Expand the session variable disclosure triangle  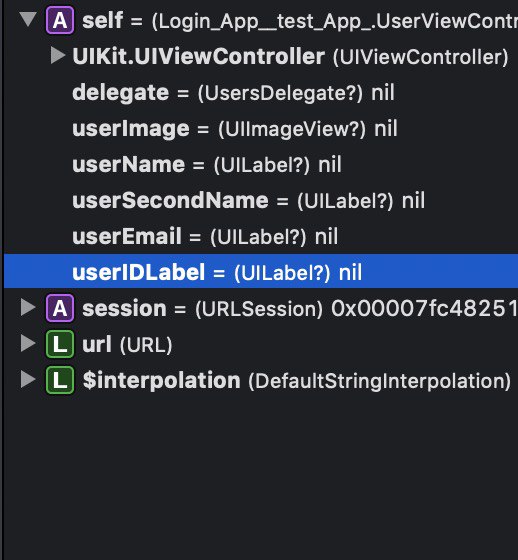(x=28, y=308)
